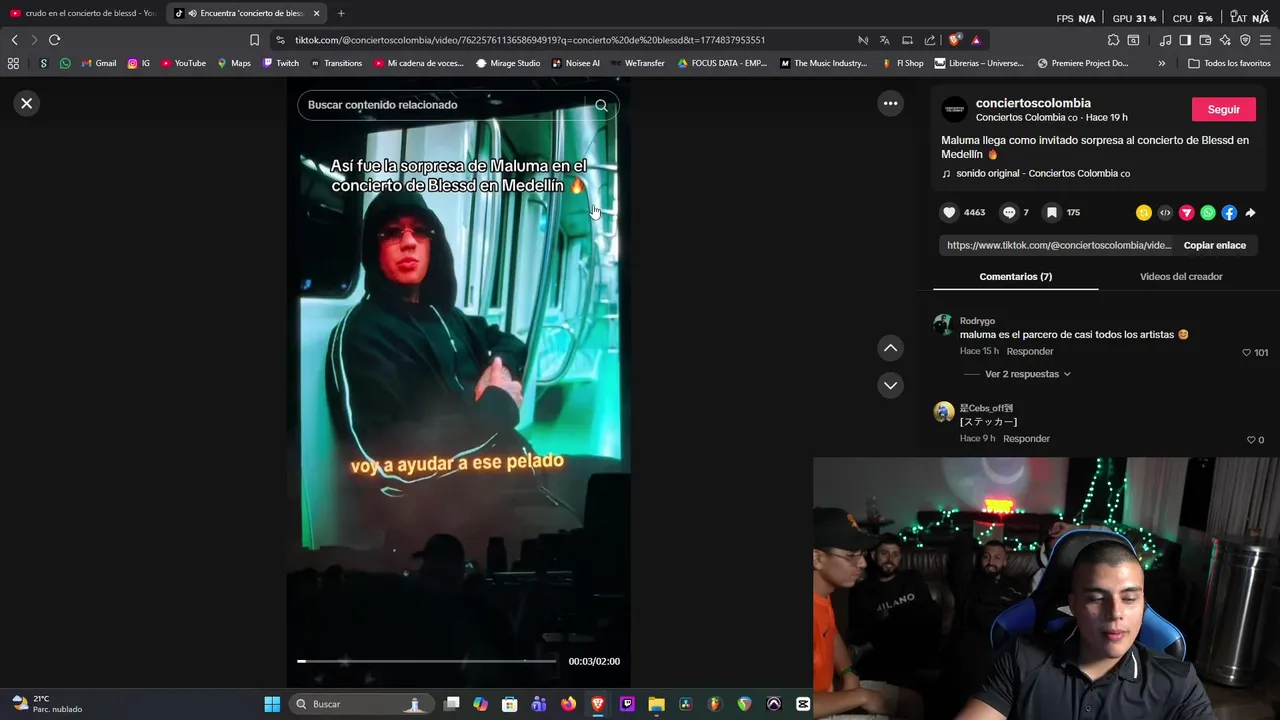
Task: Close the TikTok video viewer
Action: coord(27,103)
